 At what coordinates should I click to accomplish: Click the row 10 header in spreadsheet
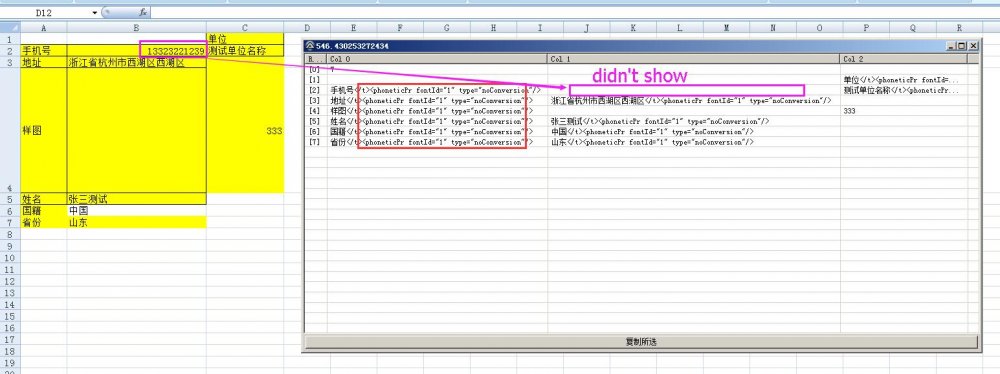(10, 257)
